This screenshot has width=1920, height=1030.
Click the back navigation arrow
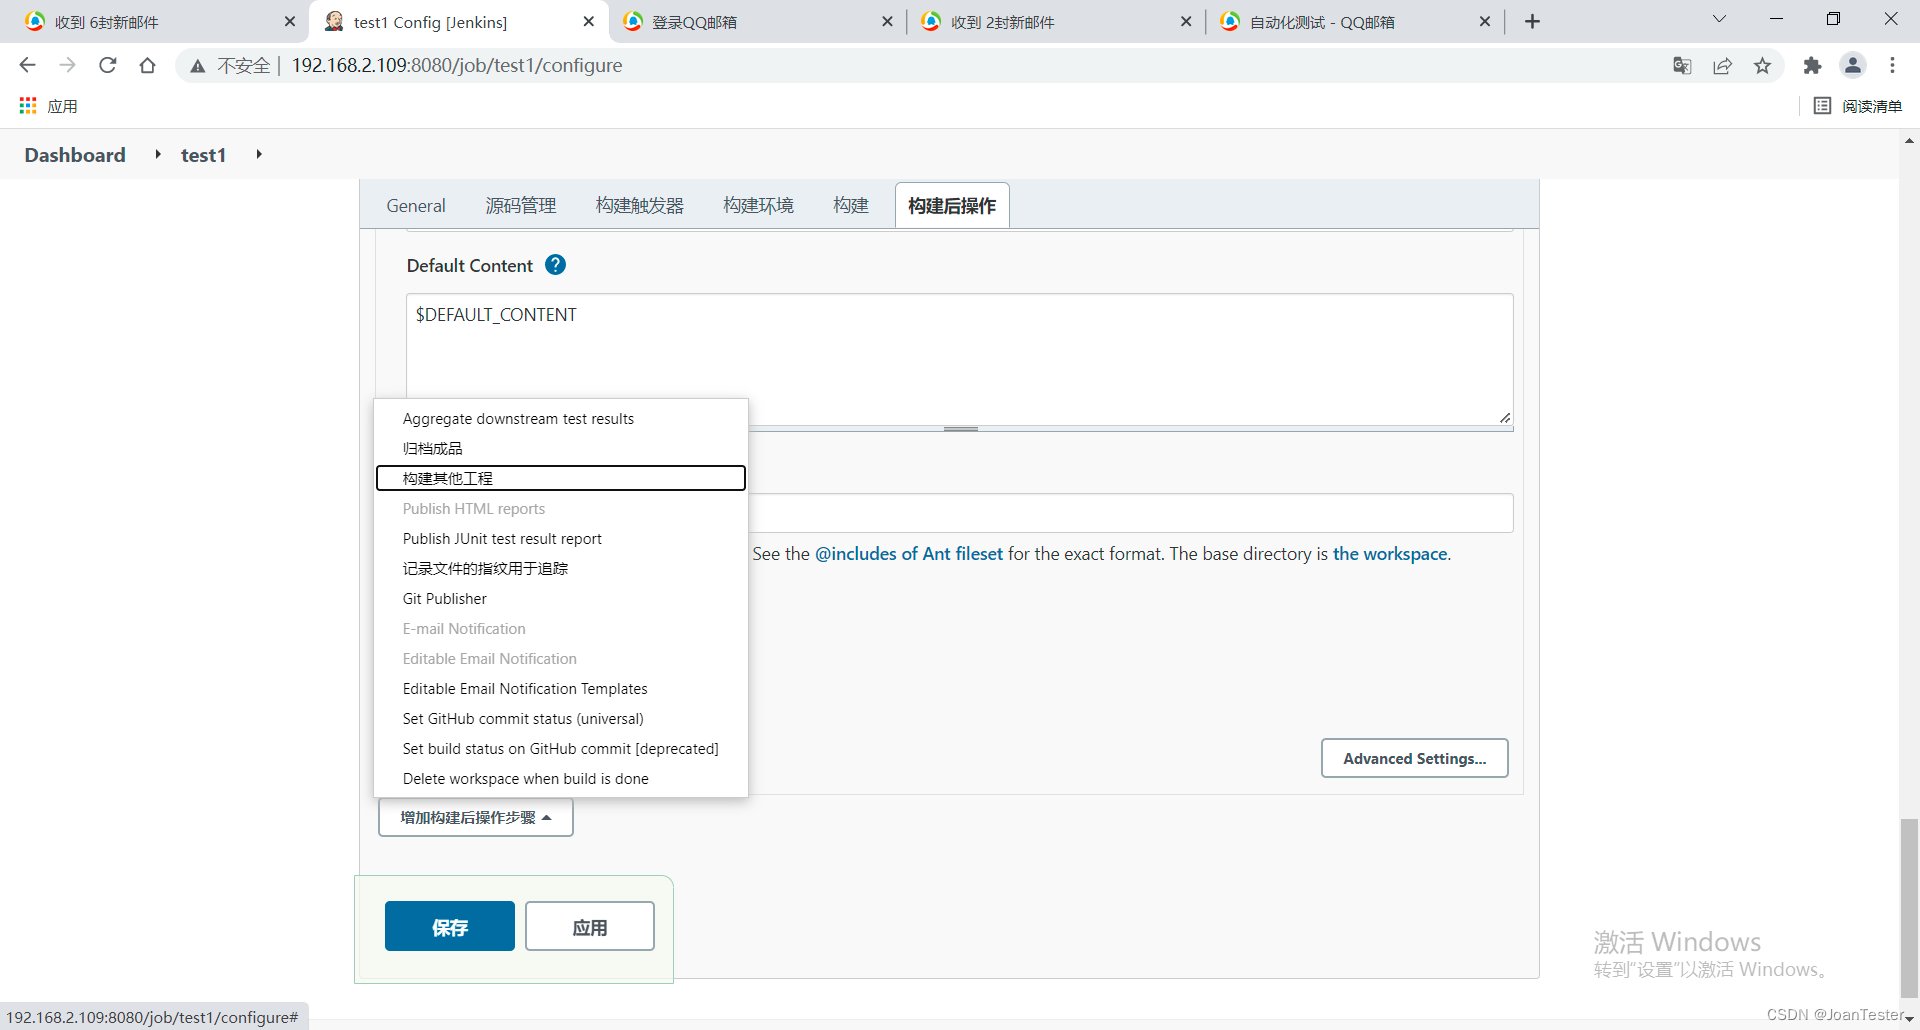pyautogui.click(x=27, y=65)
